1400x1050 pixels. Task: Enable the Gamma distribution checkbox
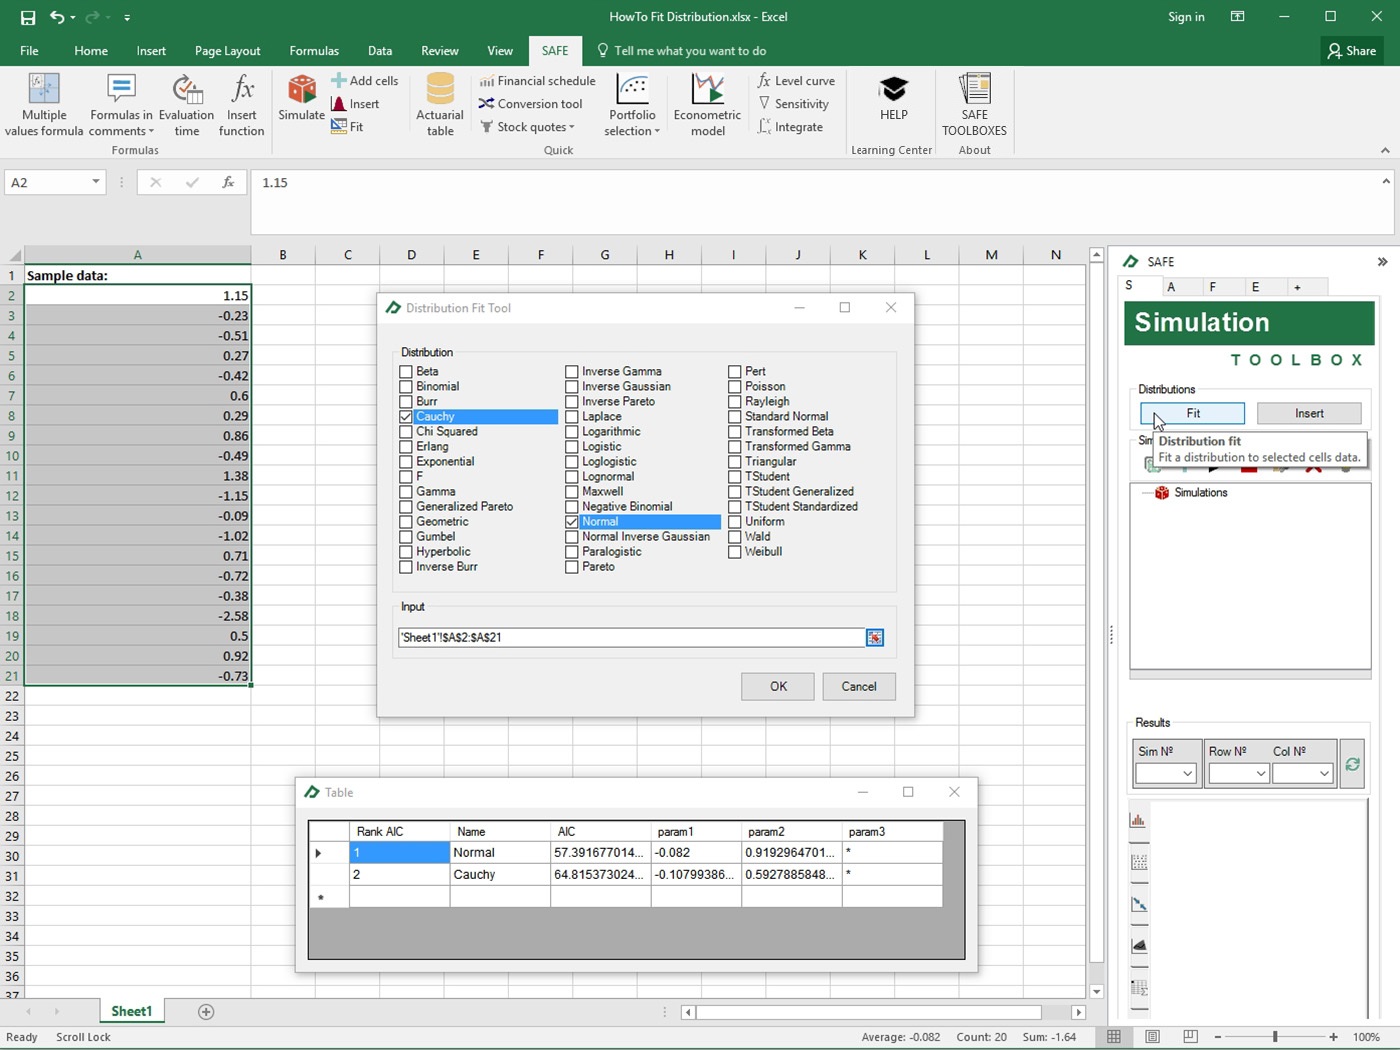click(406, 492)
